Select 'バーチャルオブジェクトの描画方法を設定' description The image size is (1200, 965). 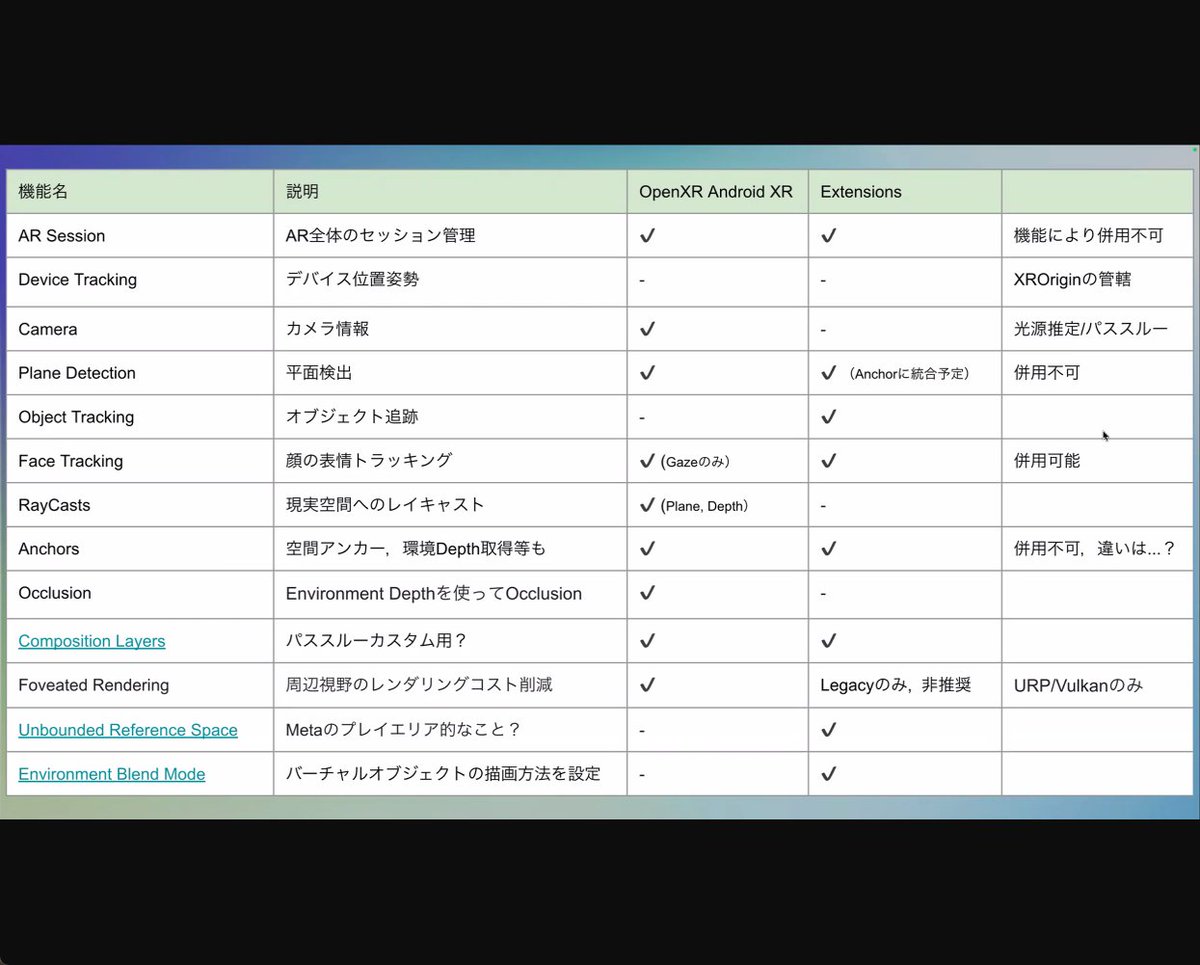(x=443, y=774)
